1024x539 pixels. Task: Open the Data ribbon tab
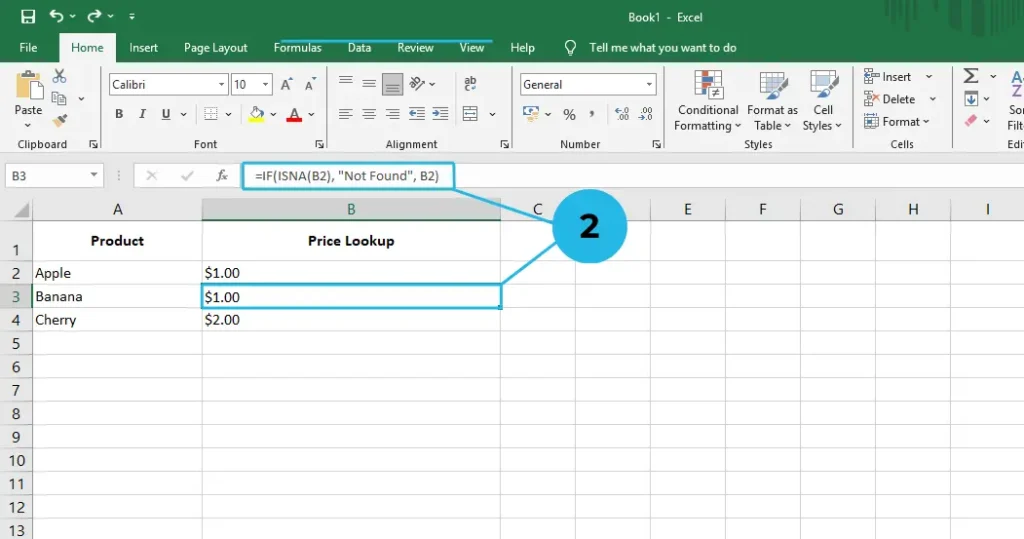click(359, 48)
